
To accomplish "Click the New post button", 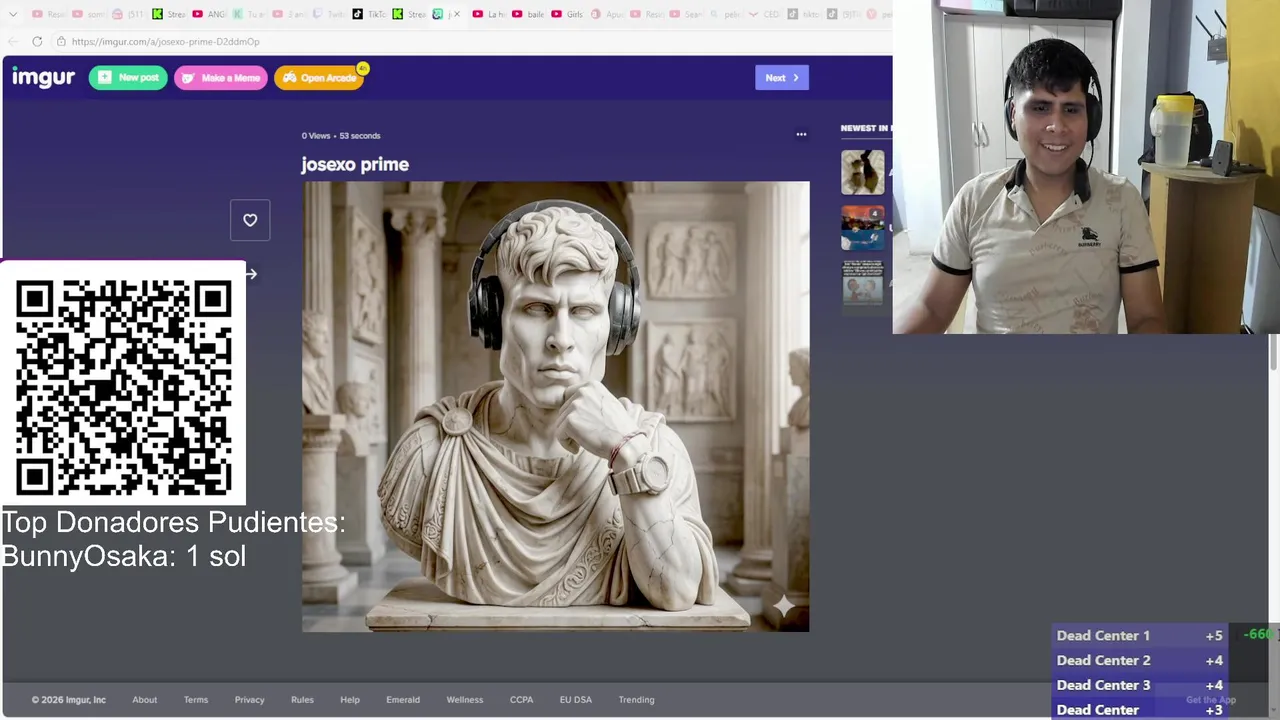I will click(x=128, y=78).
